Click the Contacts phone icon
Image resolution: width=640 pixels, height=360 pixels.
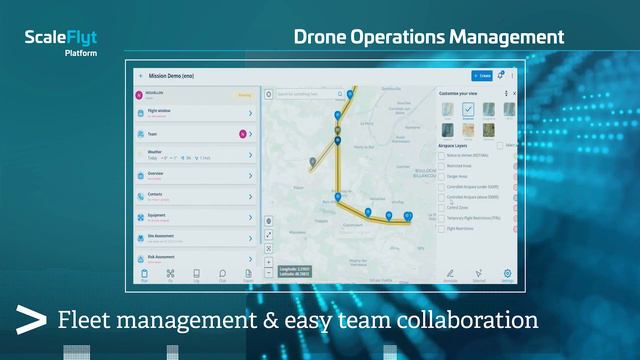[x=141, y=197]
